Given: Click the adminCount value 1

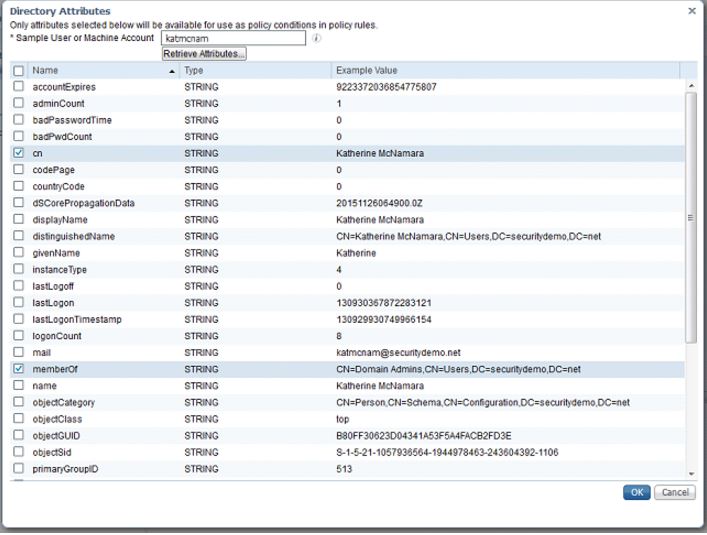Looking at the screenshot, I should coord(339,104).
